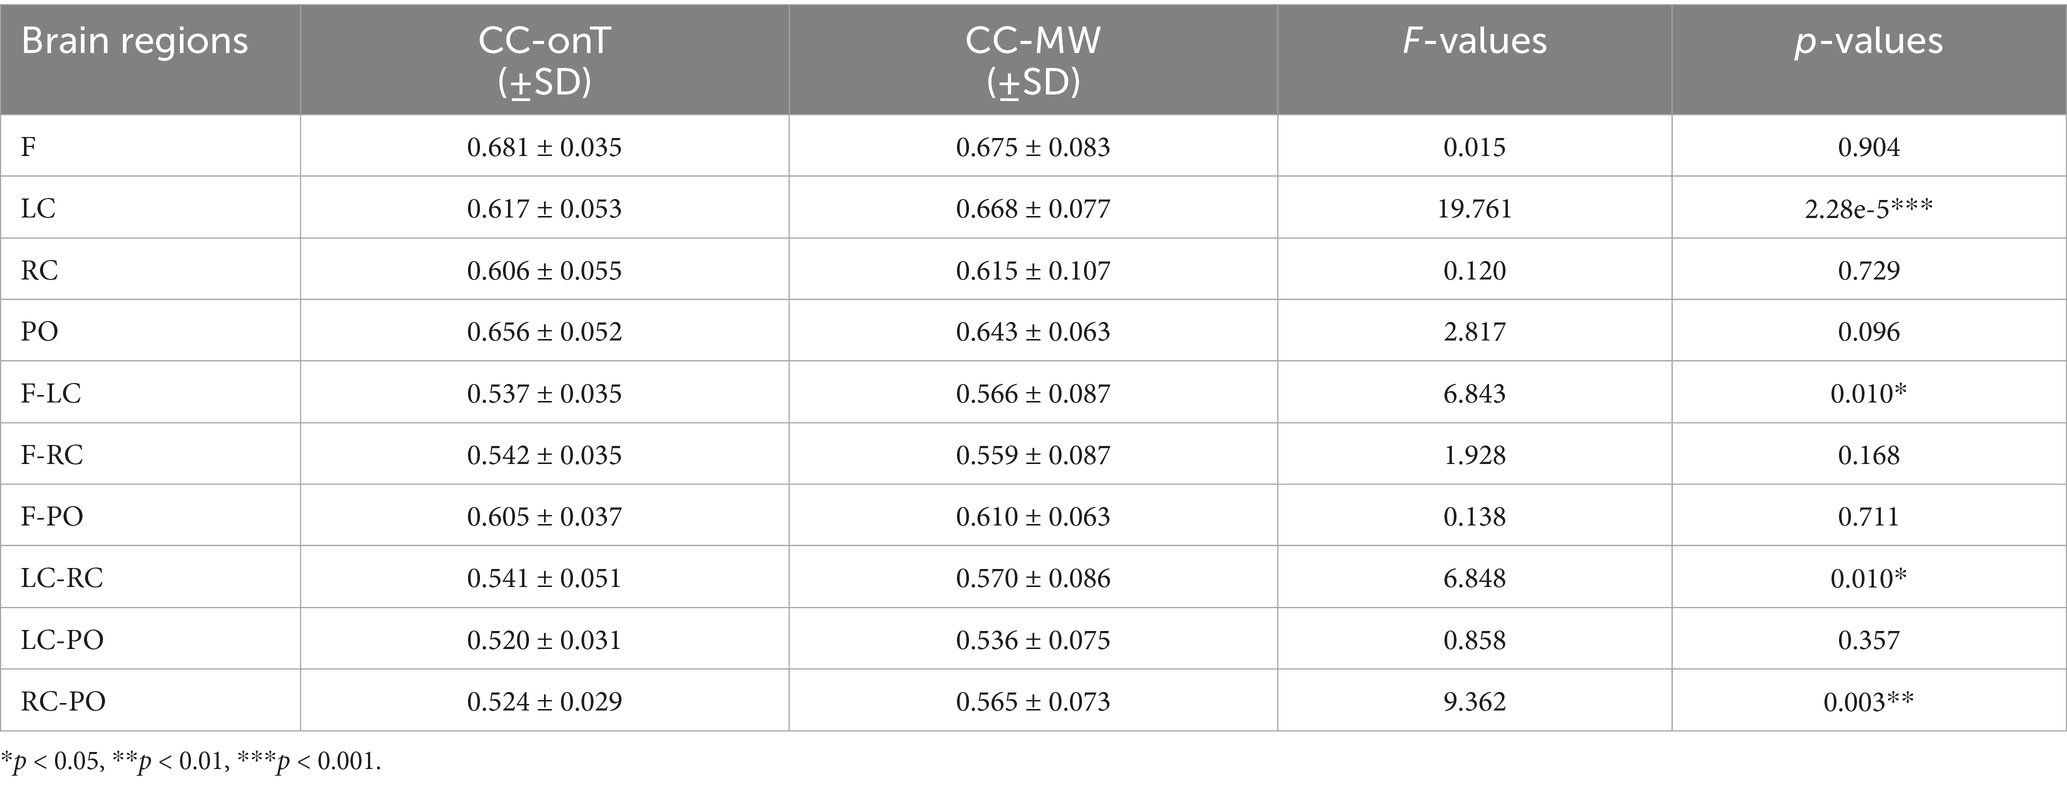Click the significance footnote text
Screen dimensions: 2067x785
(191, 762)
